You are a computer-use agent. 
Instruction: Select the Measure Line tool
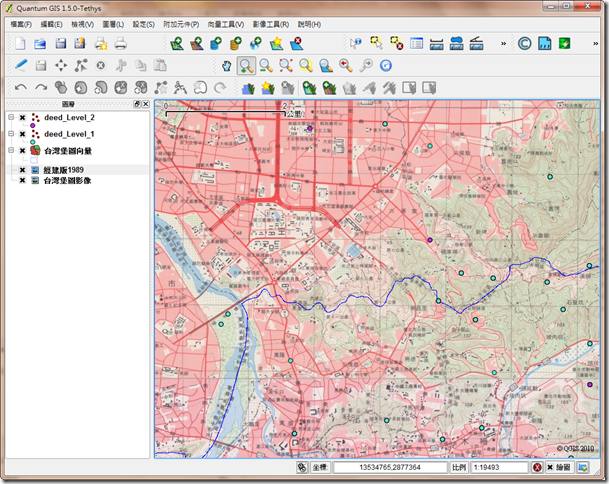pos(437,44)
